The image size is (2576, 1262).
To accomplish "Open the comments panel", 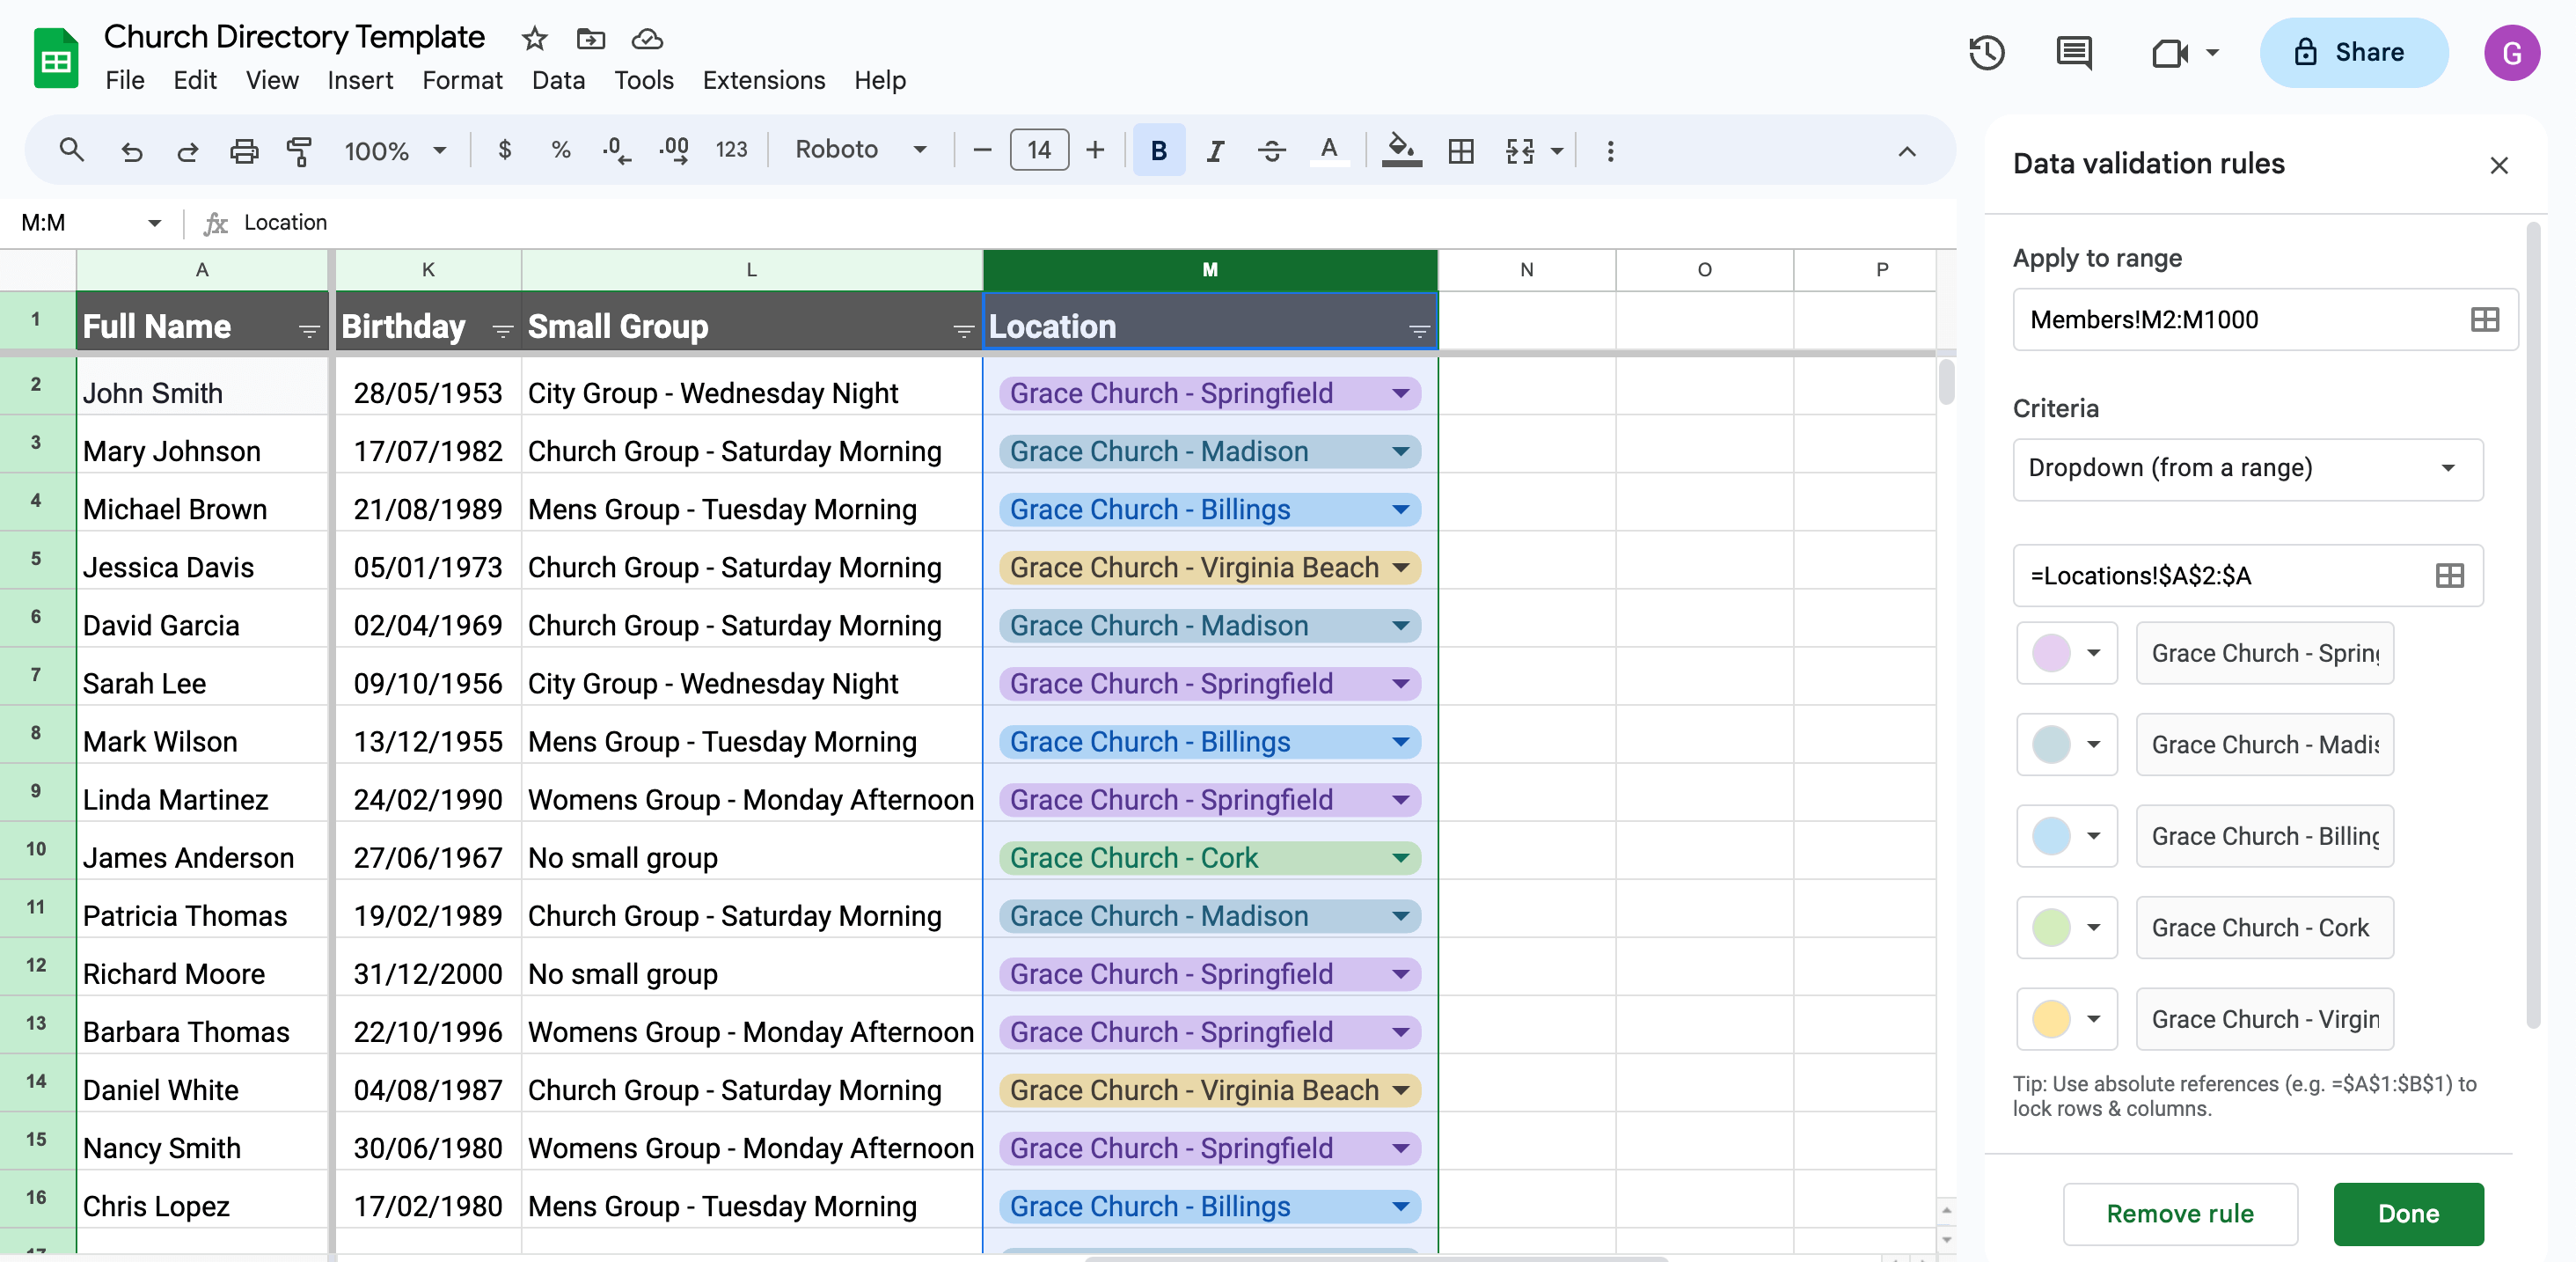I will [2073, 53].
